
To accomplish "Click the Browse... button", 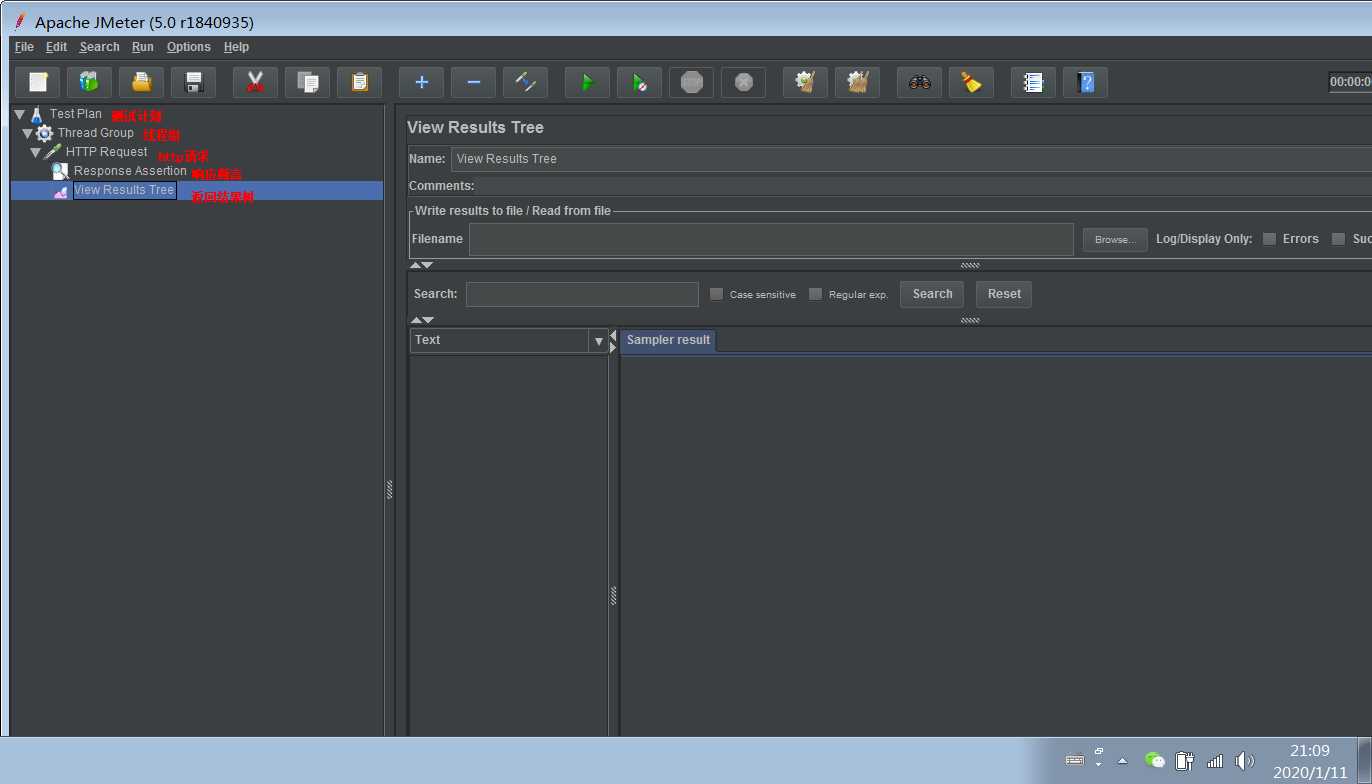I will [x=1115, y=240].
